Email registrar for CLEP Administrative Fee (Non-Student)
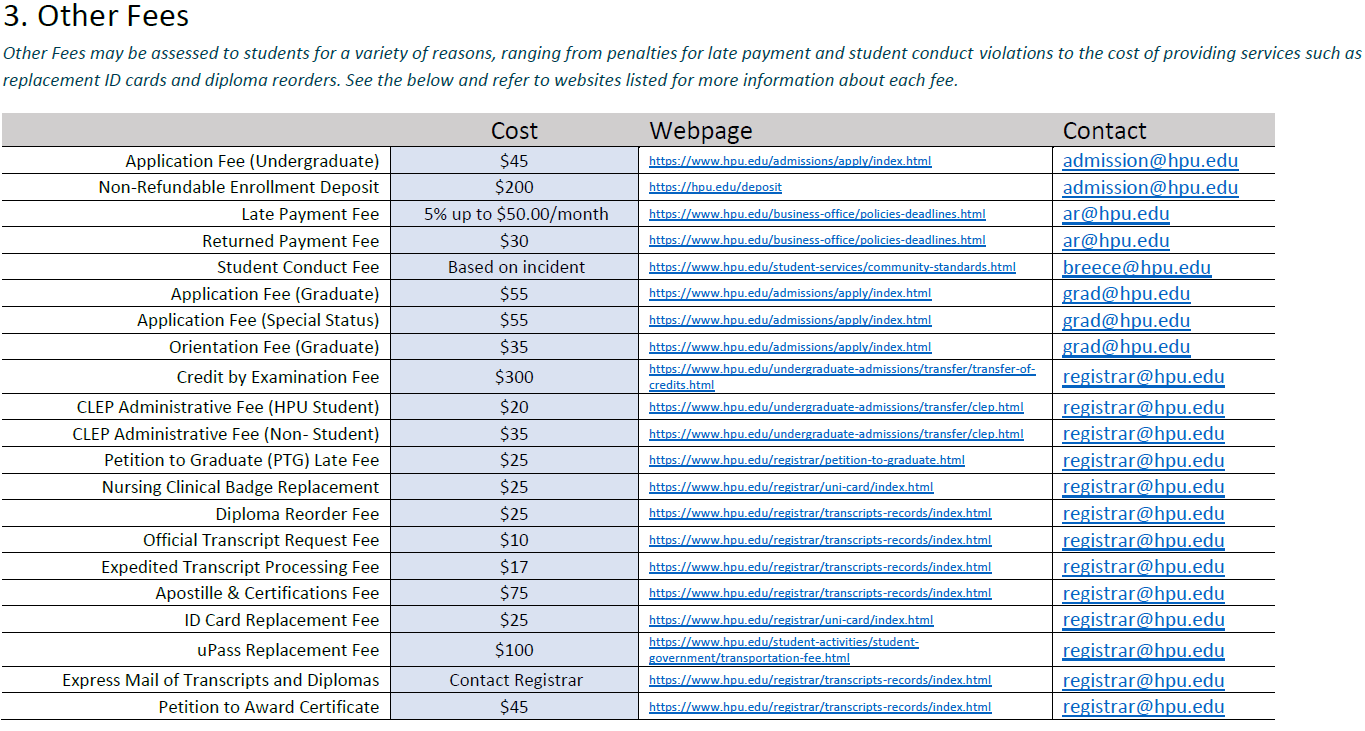Screen dimensions: 1365x731 (x=1143, y=434)
